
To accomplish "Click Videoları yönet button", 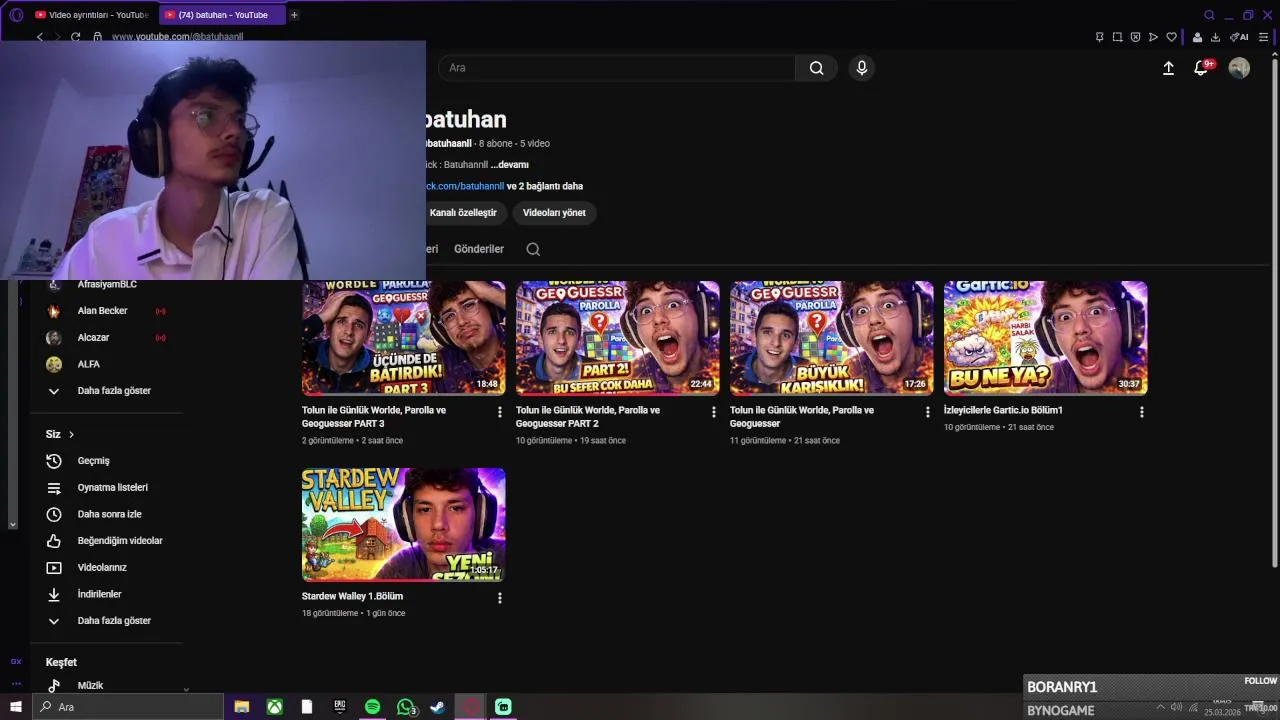I will (x=554, y=213).
